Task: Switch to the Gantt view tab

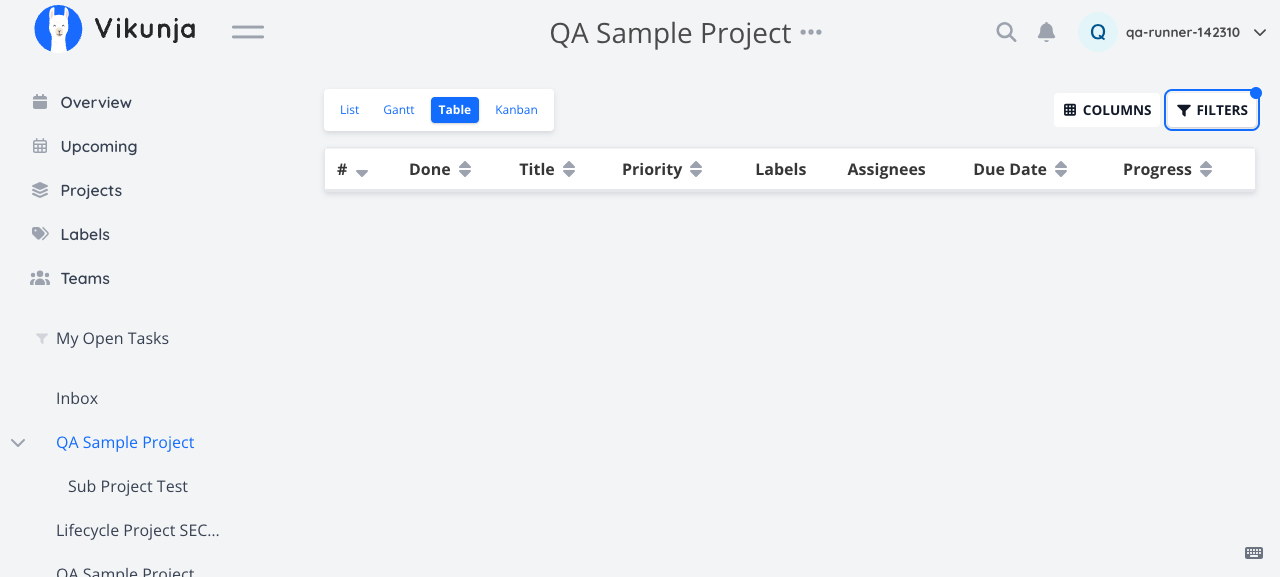Action: coord(398,110)
